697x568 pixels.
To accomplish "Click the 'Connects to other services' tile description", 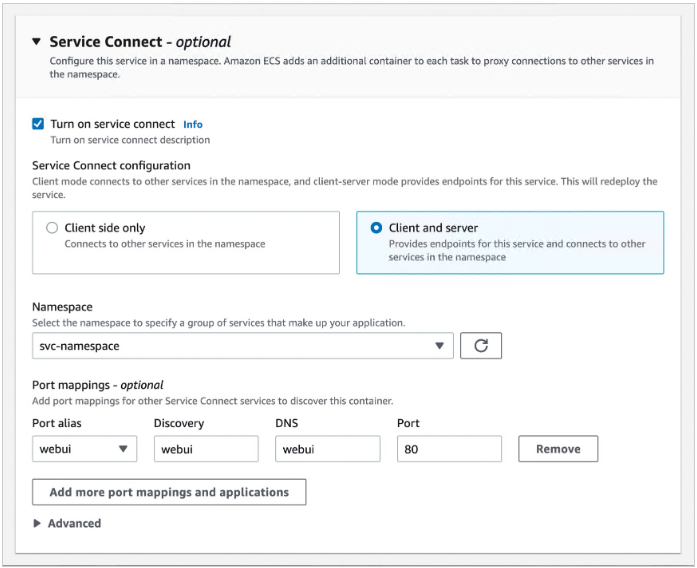I will tap(165, 244).
